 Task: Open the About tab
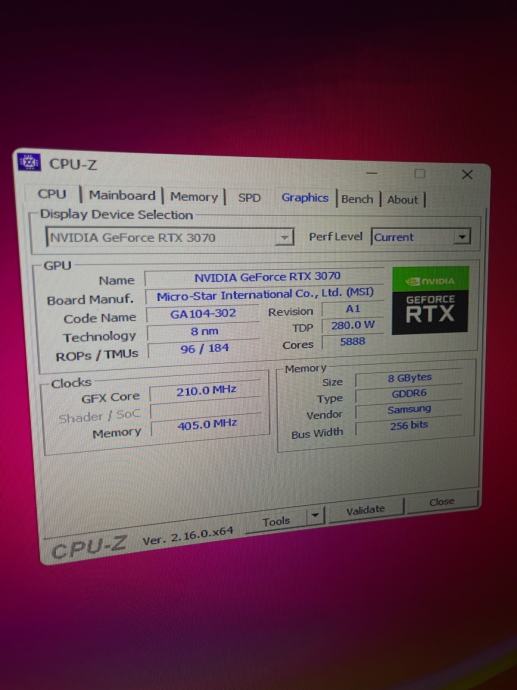click(x=403, y=200)
